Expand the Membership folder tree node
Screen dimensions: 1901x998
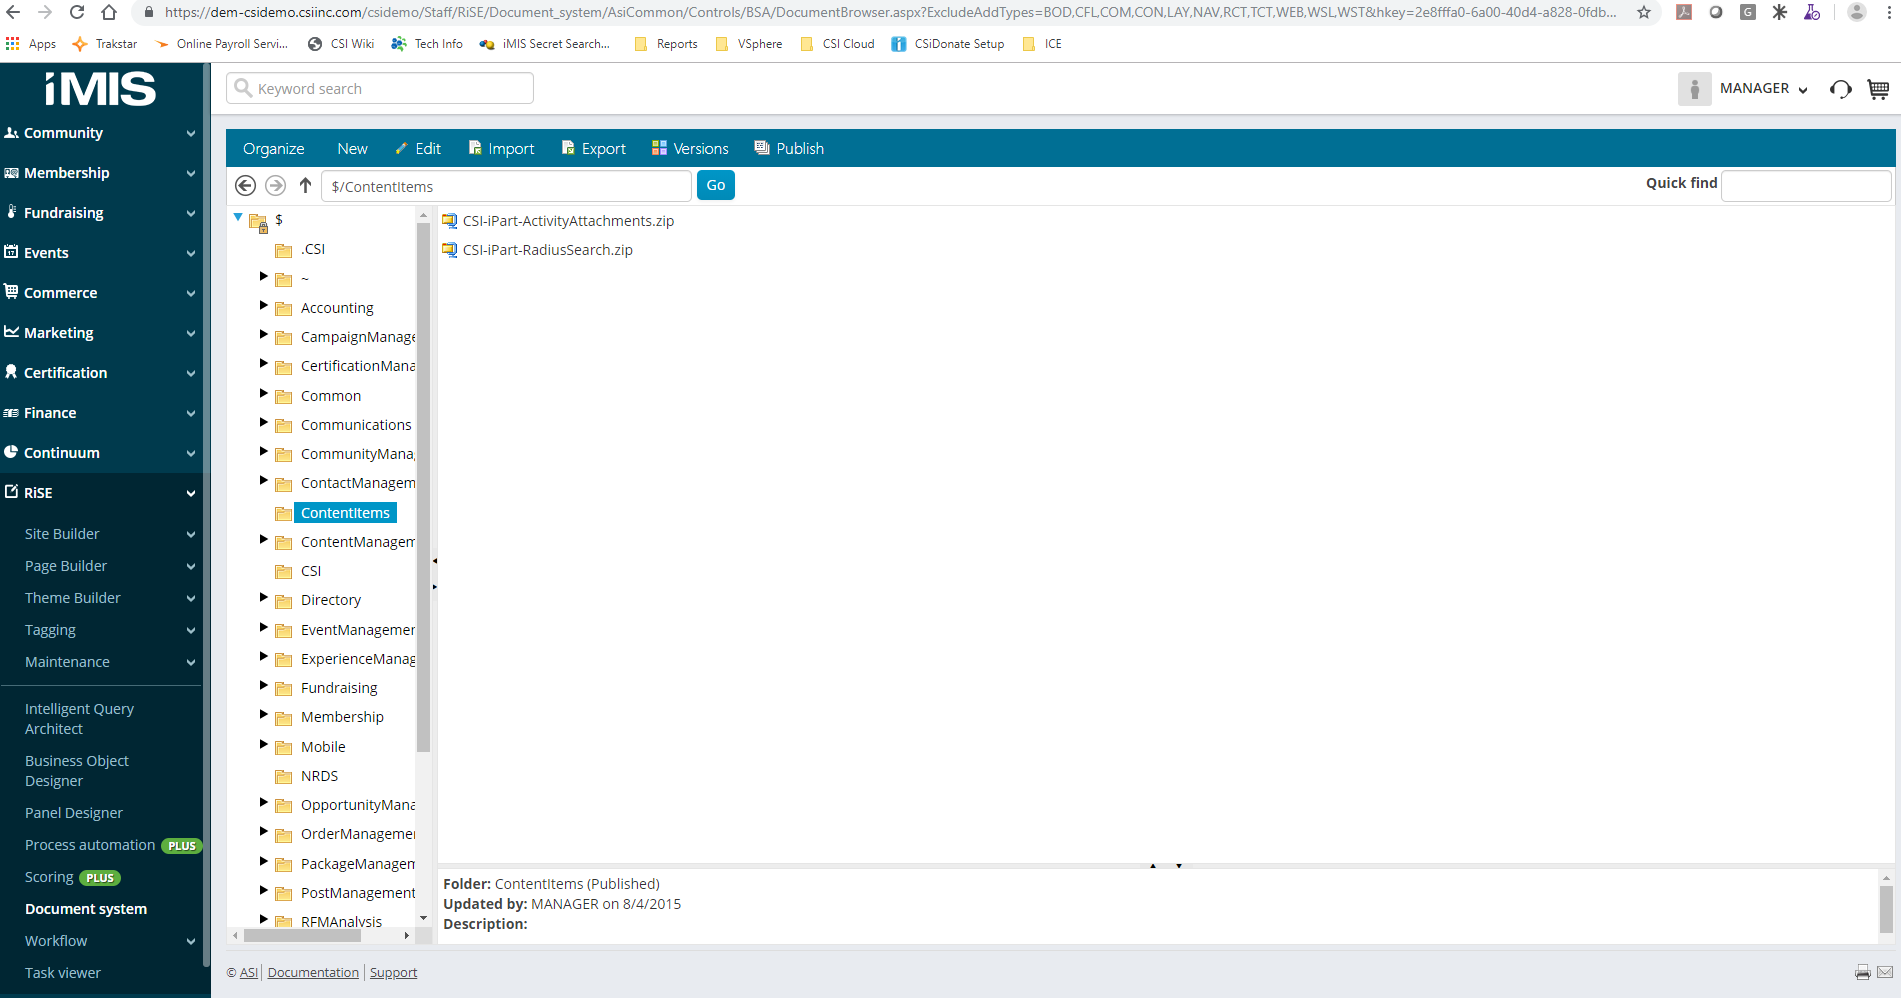tap(264, 715)
